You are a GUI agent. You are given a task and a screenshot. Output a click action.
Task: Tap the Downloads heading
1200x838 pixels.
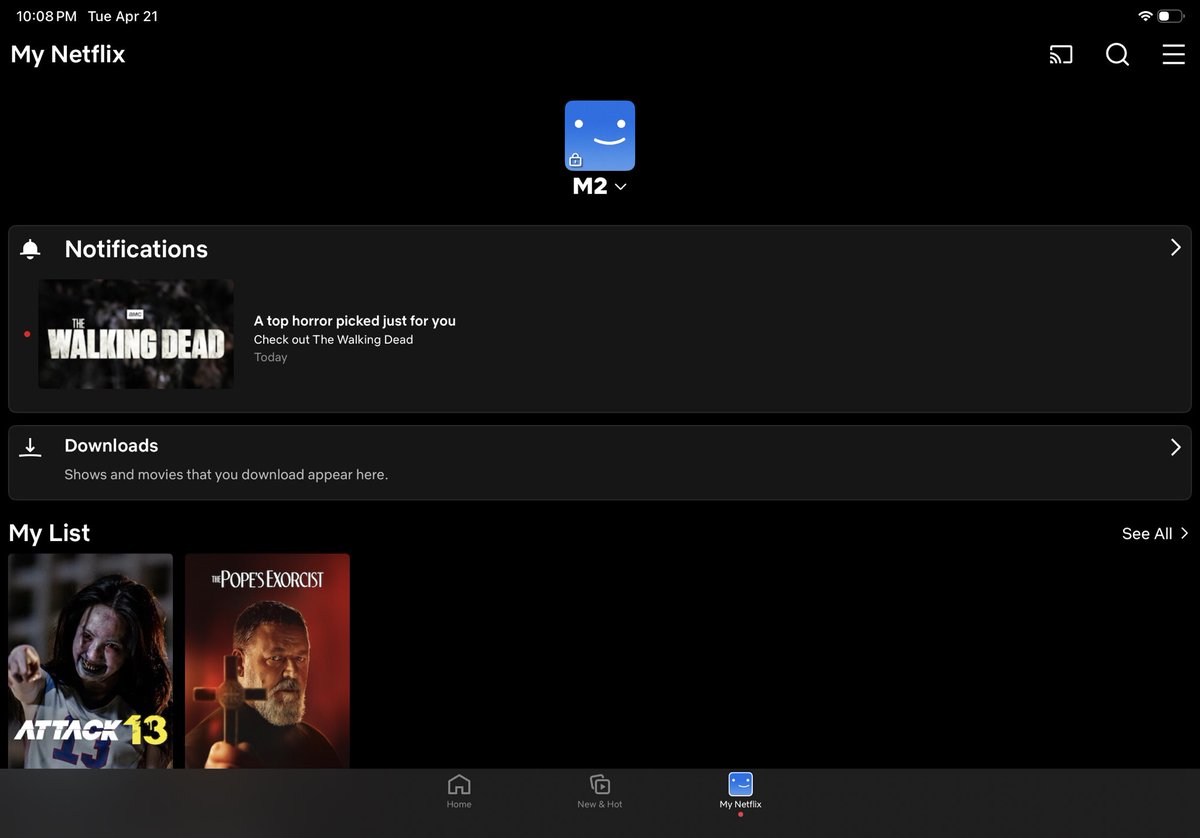point(111,446)
